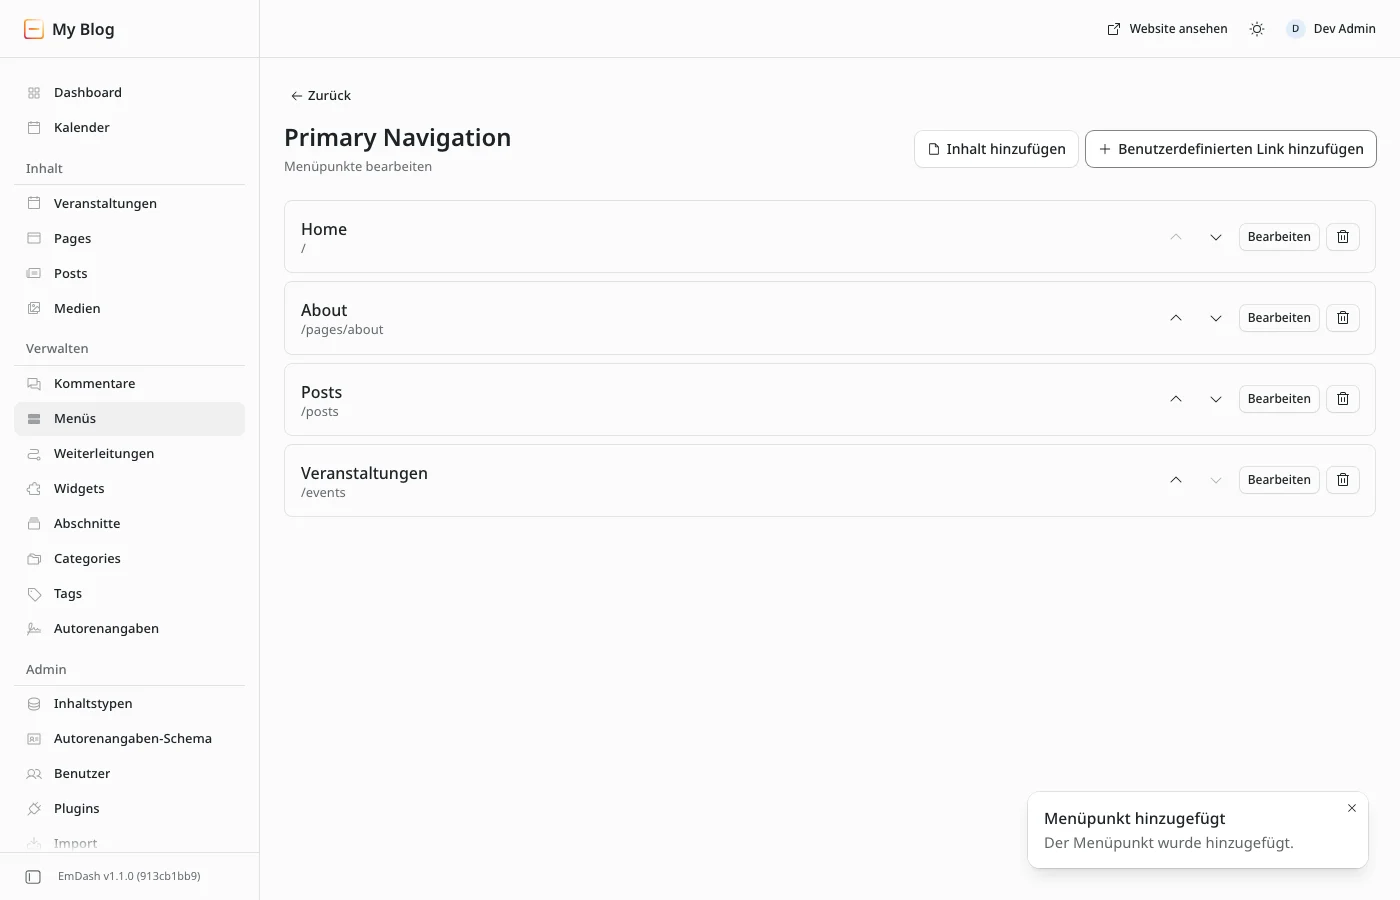Move the About item up
1400x900 pixels.
[1176, 318]
